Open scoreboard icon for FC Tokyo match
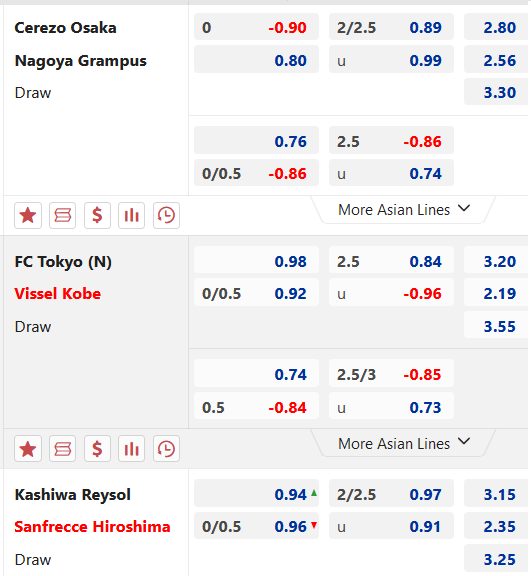Image resolution: width=531 pixels, height=576 pixels. (x=62, y=449)
